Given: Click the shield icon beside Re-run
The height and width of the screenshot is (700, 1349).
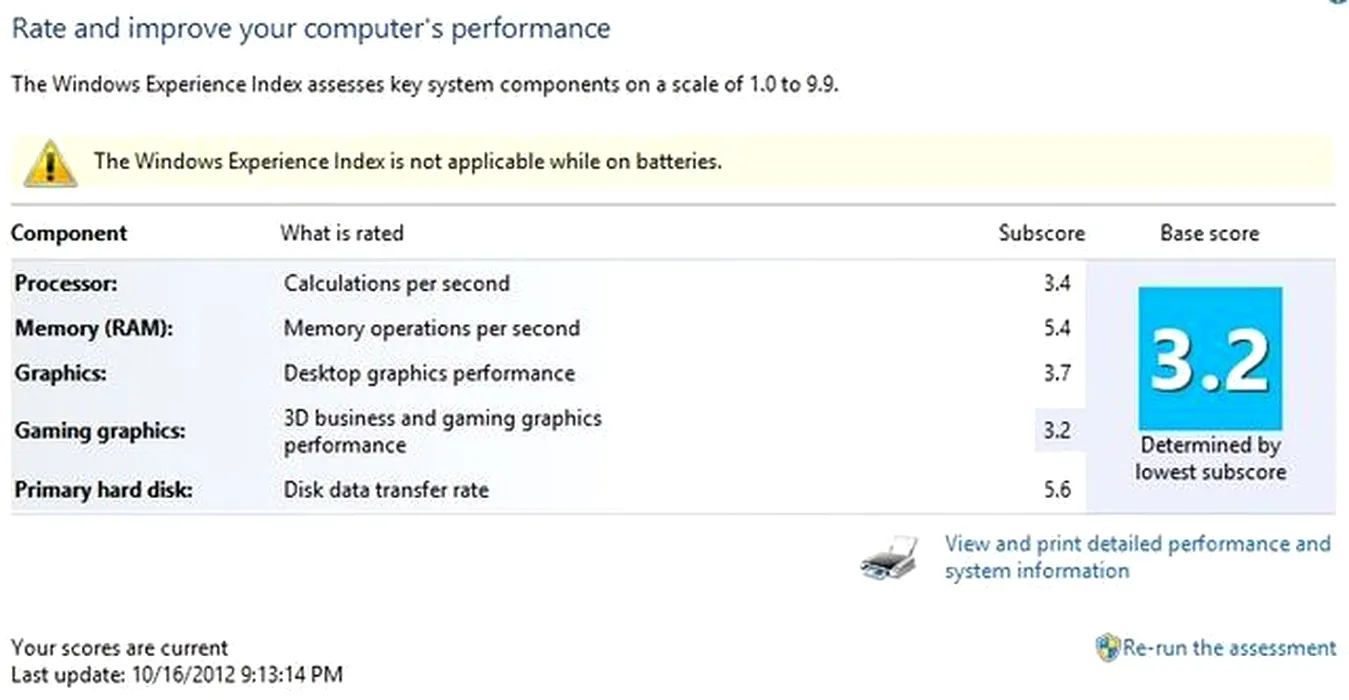Looking at the screenshot, I should (1108, 648).
